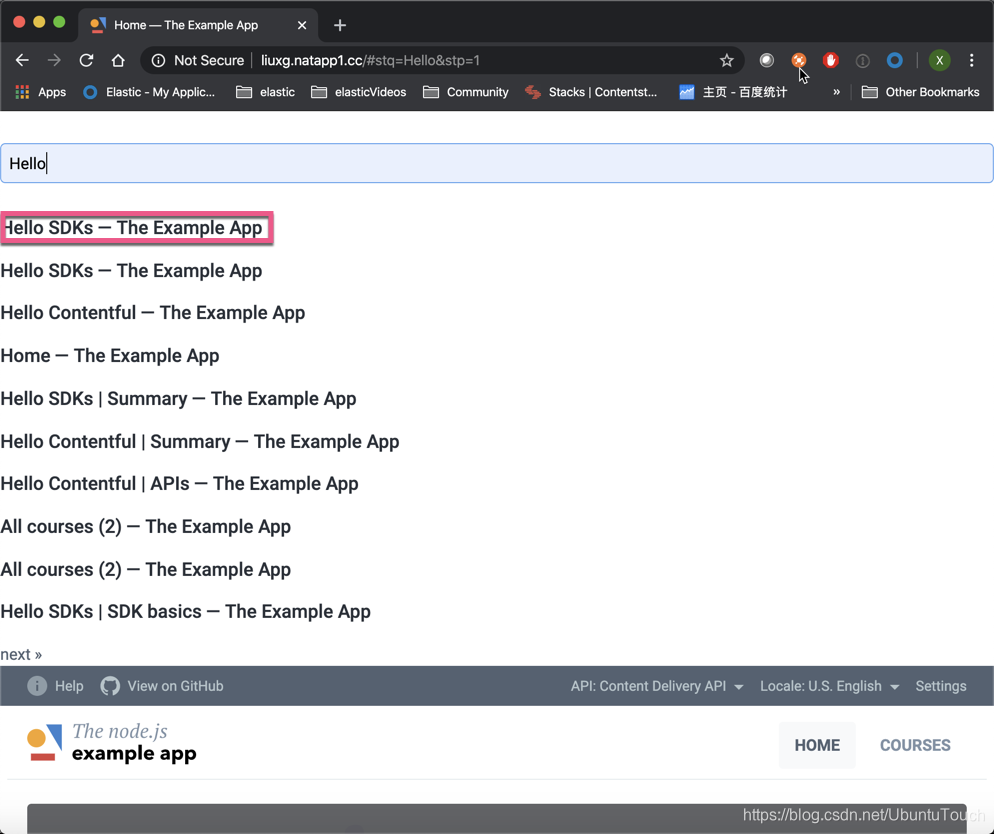Select the HOME navigation tab
This screenshot has height=834, width=994.
pyautogui.click(x=817, y=745)
